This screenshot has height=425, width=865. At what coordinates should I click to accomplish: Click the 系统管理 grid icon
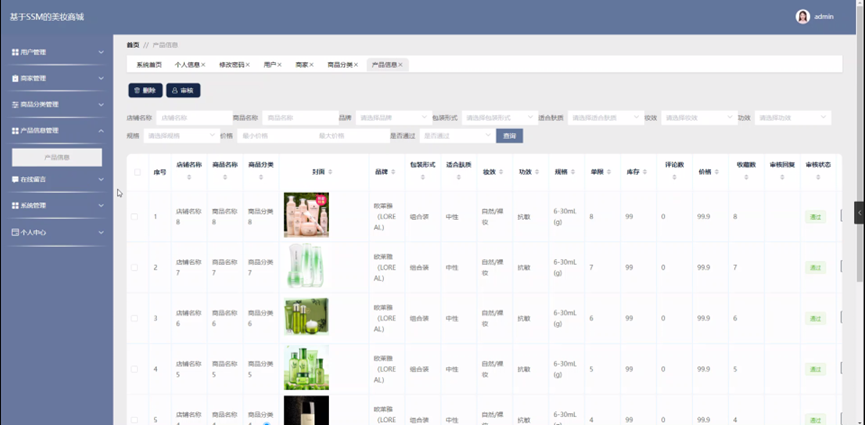[x=15, y=205]
